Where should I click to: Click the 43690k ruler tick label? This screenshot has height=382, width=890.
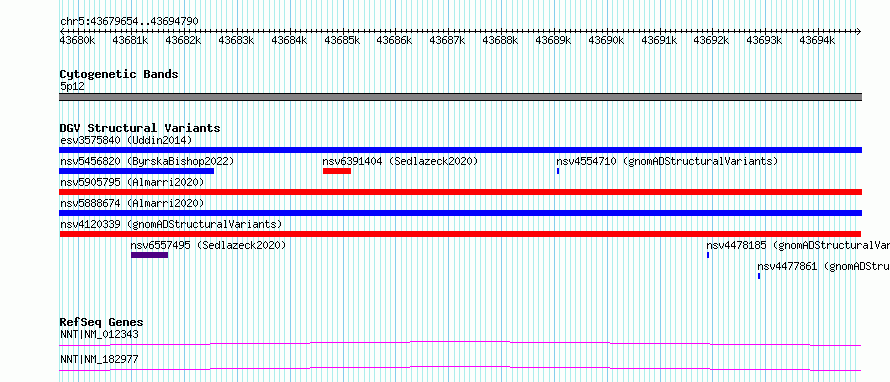[x=606, y=40]
